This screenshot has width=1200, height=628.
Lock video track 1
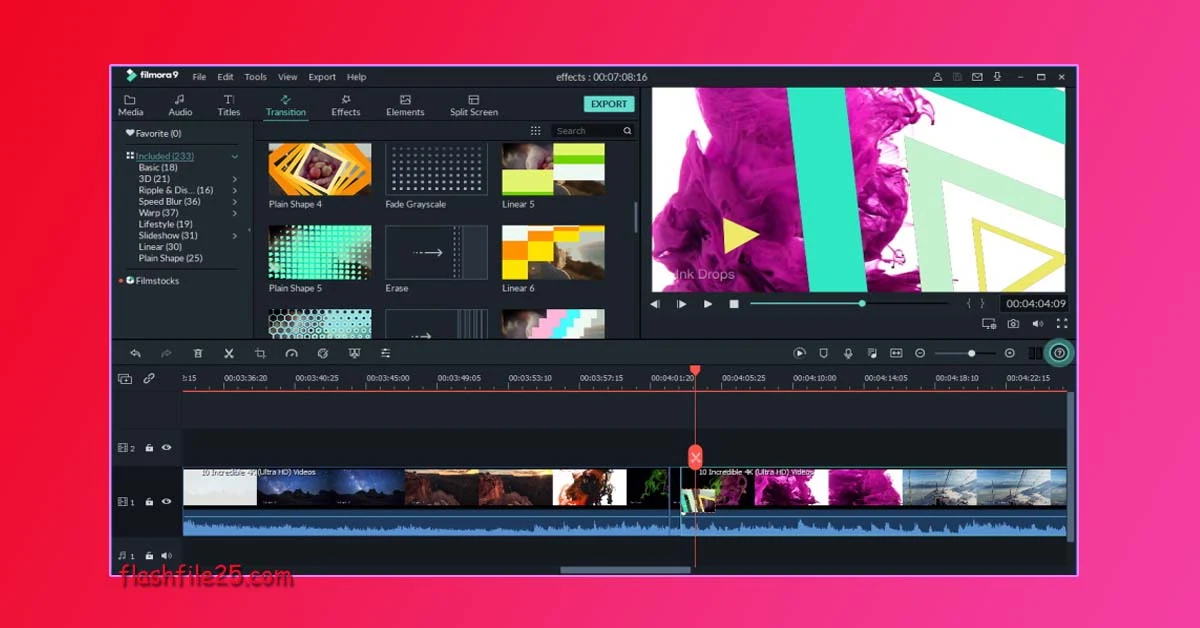click(x=149, y=502)
